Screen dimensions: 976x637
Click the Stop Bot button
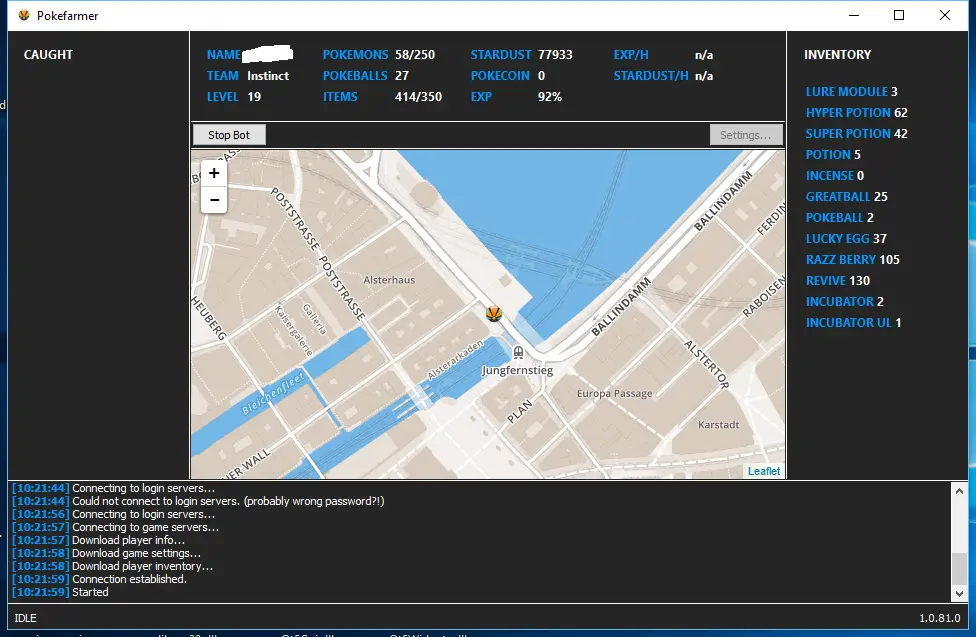click(229, 135)
